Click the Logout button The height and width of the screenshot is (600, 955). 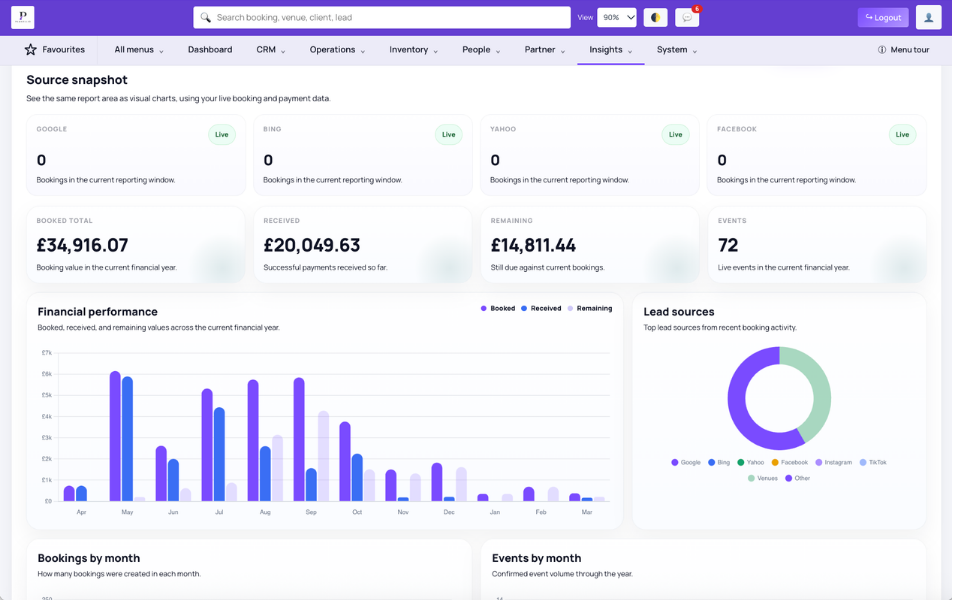point(883,18)
